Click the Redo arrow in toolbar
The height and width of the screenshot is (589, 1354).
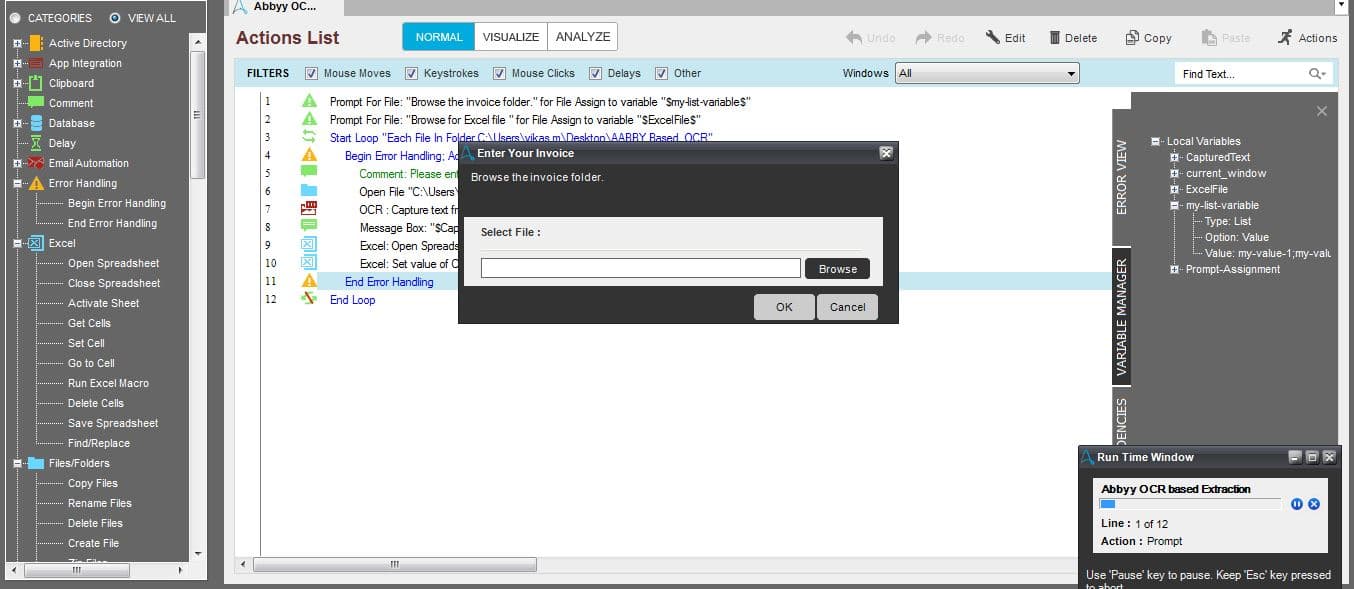(923, 38)
